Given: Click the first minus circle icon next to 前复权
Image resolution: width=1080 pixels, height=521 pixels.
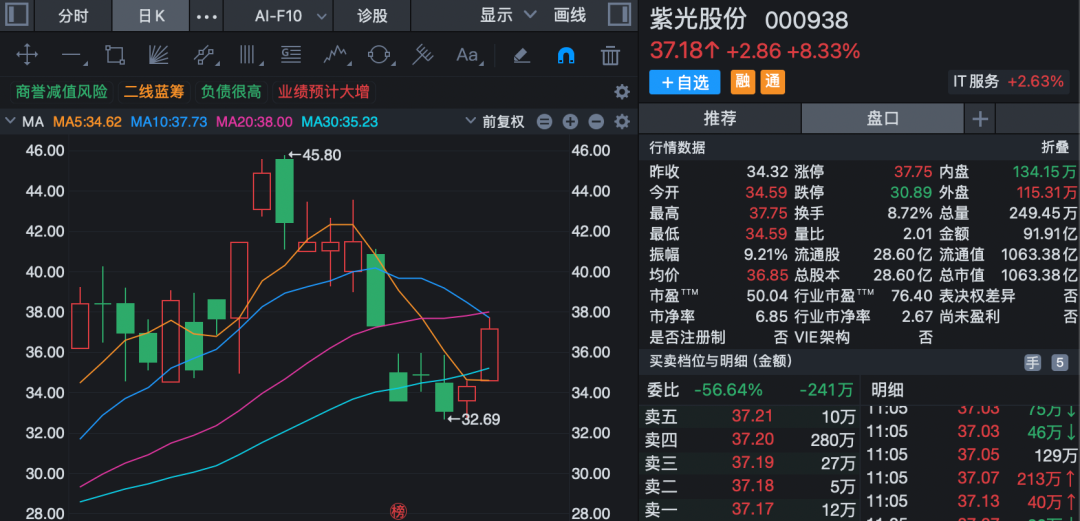Looking at the screenshot, I should (544, 122).
